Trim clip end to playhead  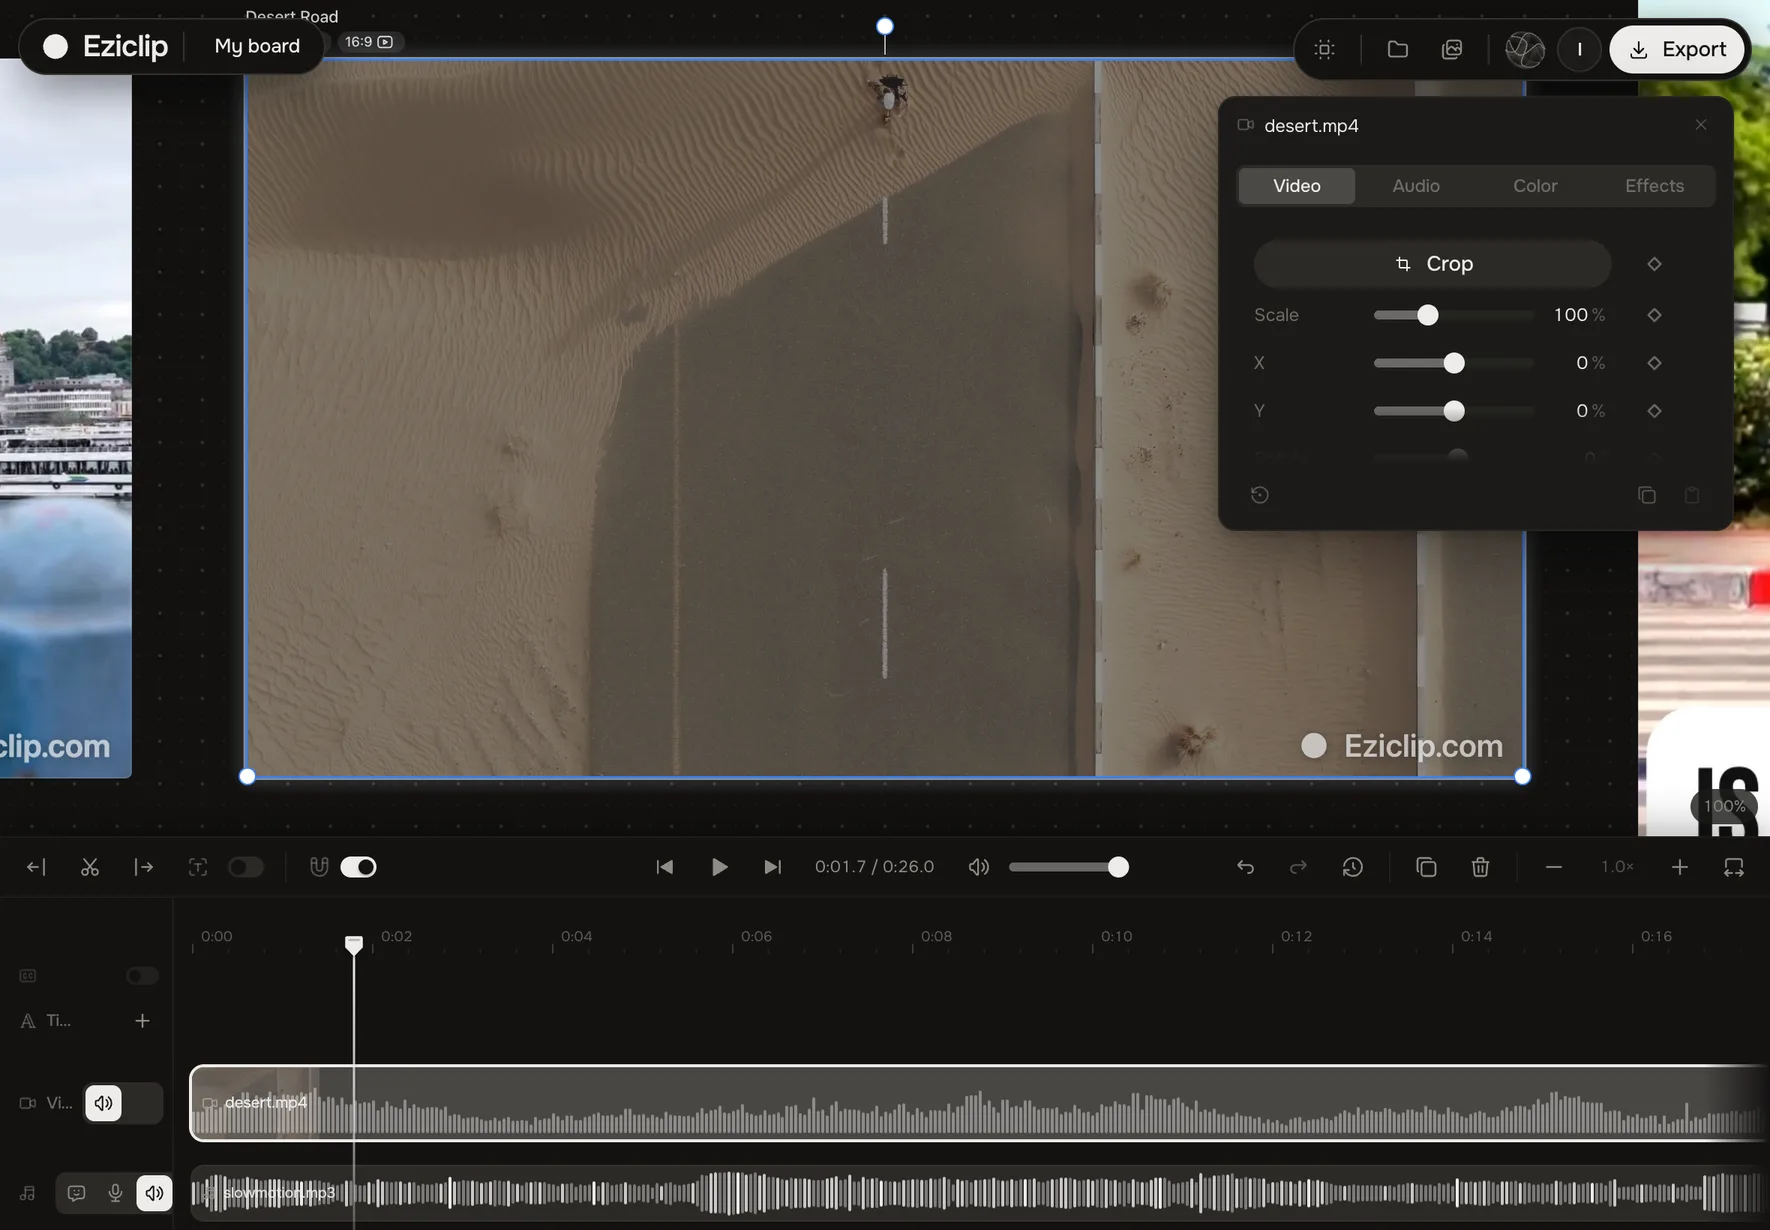[144, 867]
